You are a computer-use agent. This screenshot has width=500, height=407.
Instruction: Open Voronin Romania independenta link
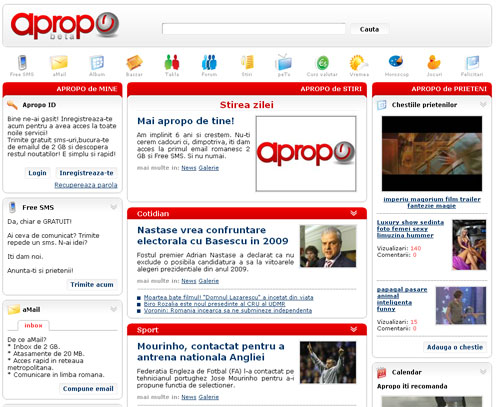tap(228, 311)
